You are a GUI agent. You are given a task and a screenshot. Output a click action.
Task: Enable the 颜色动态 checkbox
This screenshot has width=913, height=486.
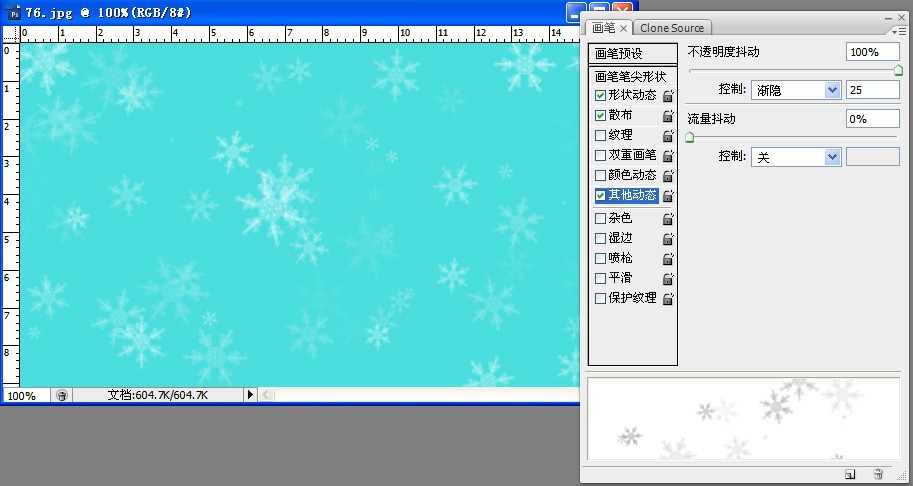[x=600, y=175]
